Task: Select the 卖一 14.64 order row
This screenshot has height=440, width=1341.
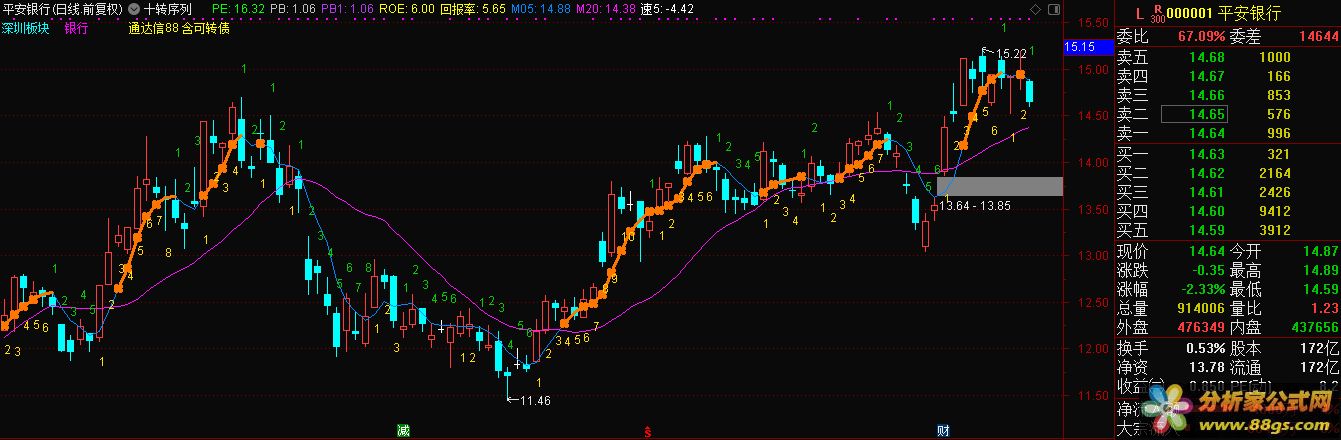Action: click(x=1227, y=133)
